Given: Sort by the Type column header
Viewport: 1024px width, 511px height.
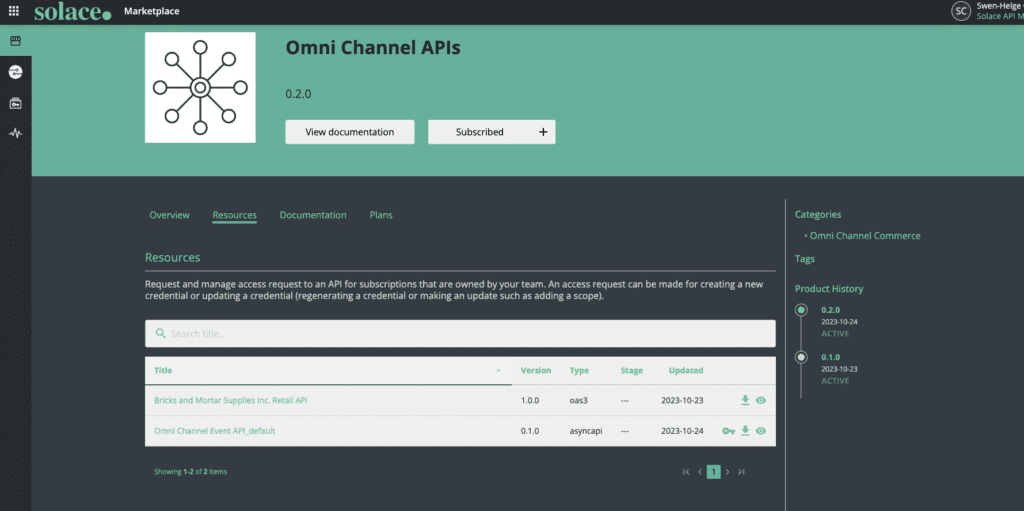Looking at the screenshot, I should coord(579,371).
